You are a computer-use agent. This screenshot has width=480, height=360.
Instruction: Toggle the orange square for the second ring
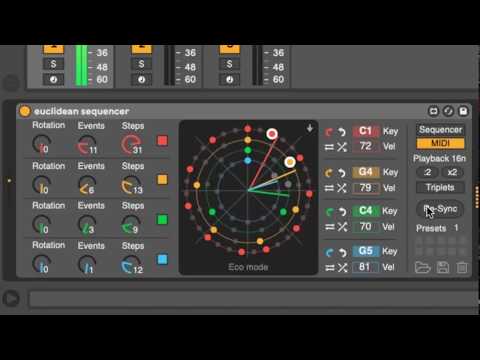pyautogui.click(x=162, y=180)
